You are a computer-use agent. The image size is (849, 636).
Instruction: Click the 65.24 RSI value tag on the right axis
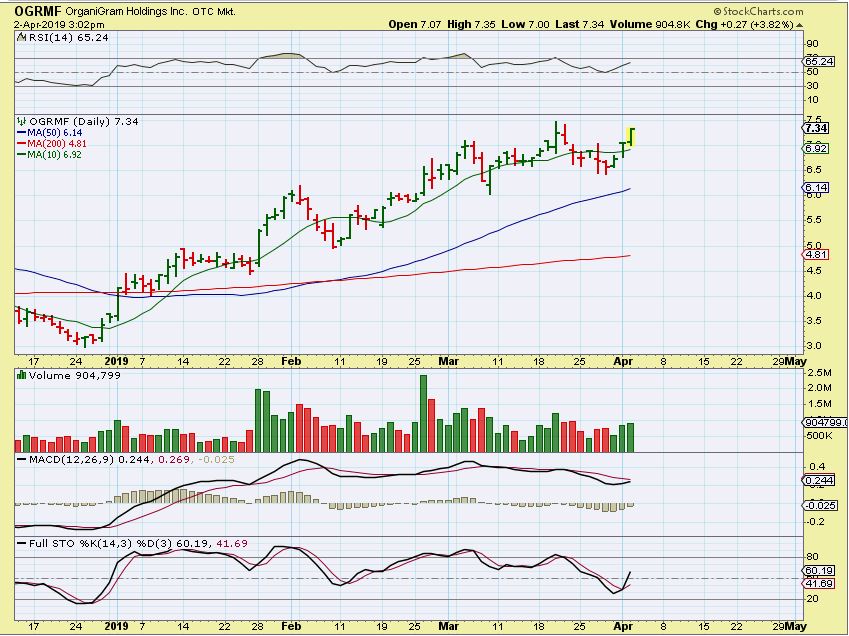pos(819,61)
